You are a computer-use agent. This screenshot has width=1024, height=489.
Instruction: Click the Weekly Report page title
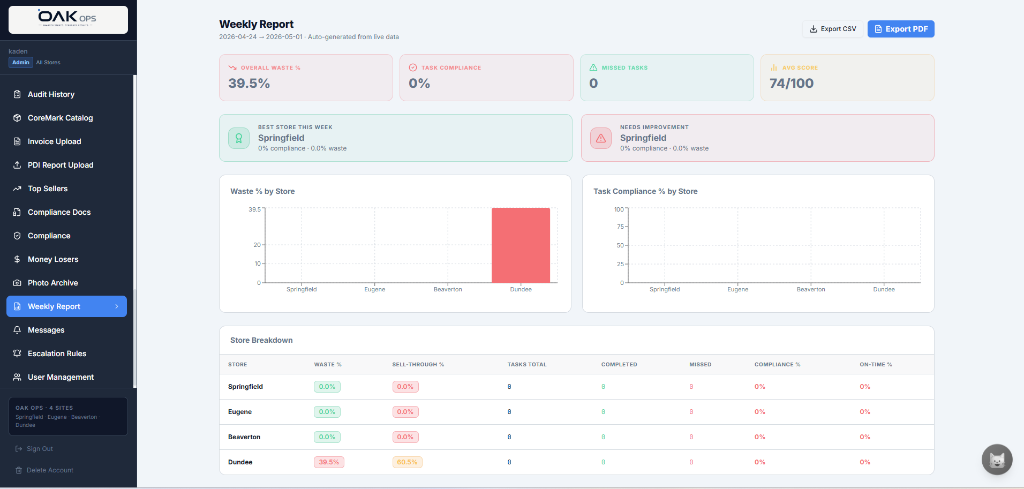[256, 24]
